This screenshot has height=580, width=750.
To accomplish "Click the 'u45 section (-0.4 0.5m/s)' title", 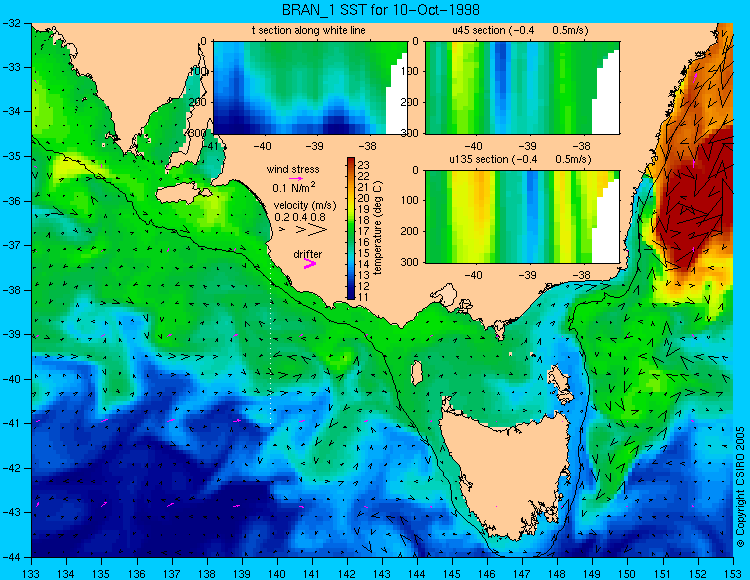I will [x=520, y=30].
